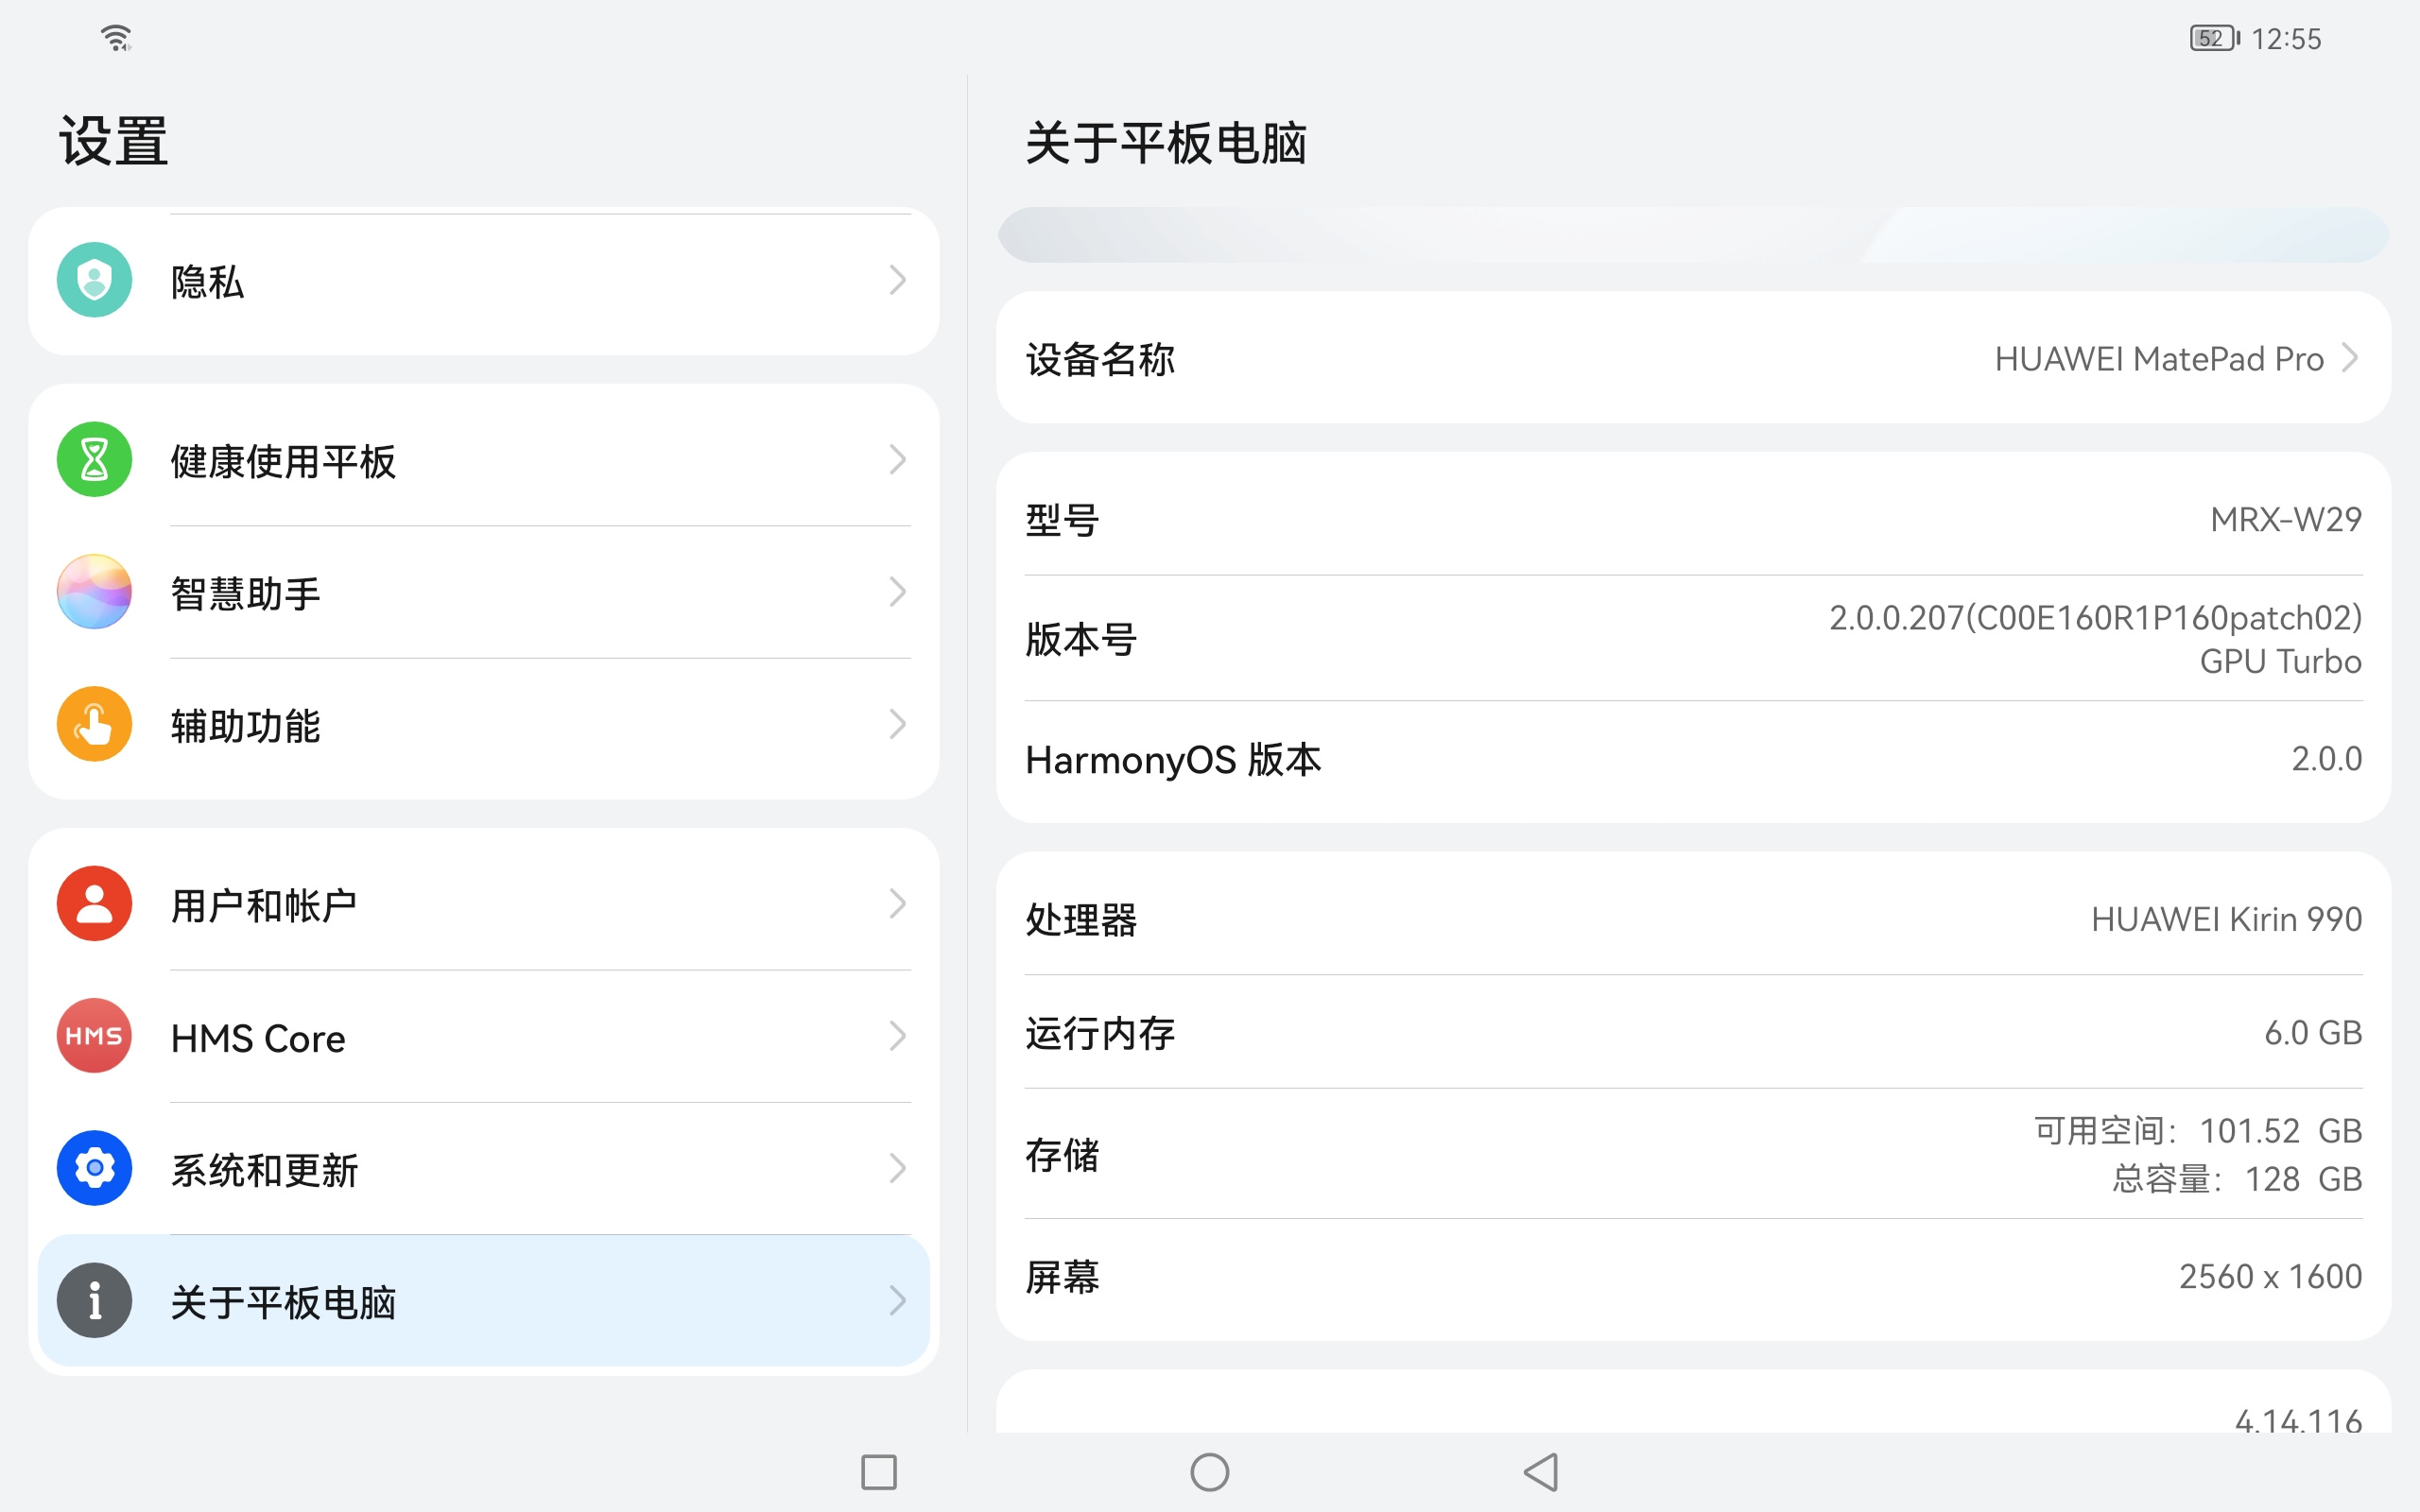
Task: Tap the 处理器 label
Action: [x=1081, y=920]
